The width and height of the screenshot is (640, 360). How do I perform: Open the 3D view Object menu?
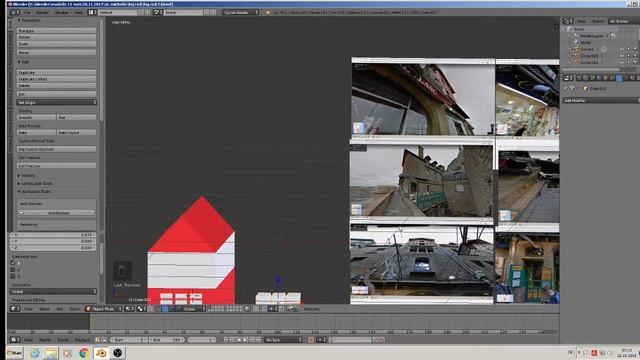[x=74, y=309]
